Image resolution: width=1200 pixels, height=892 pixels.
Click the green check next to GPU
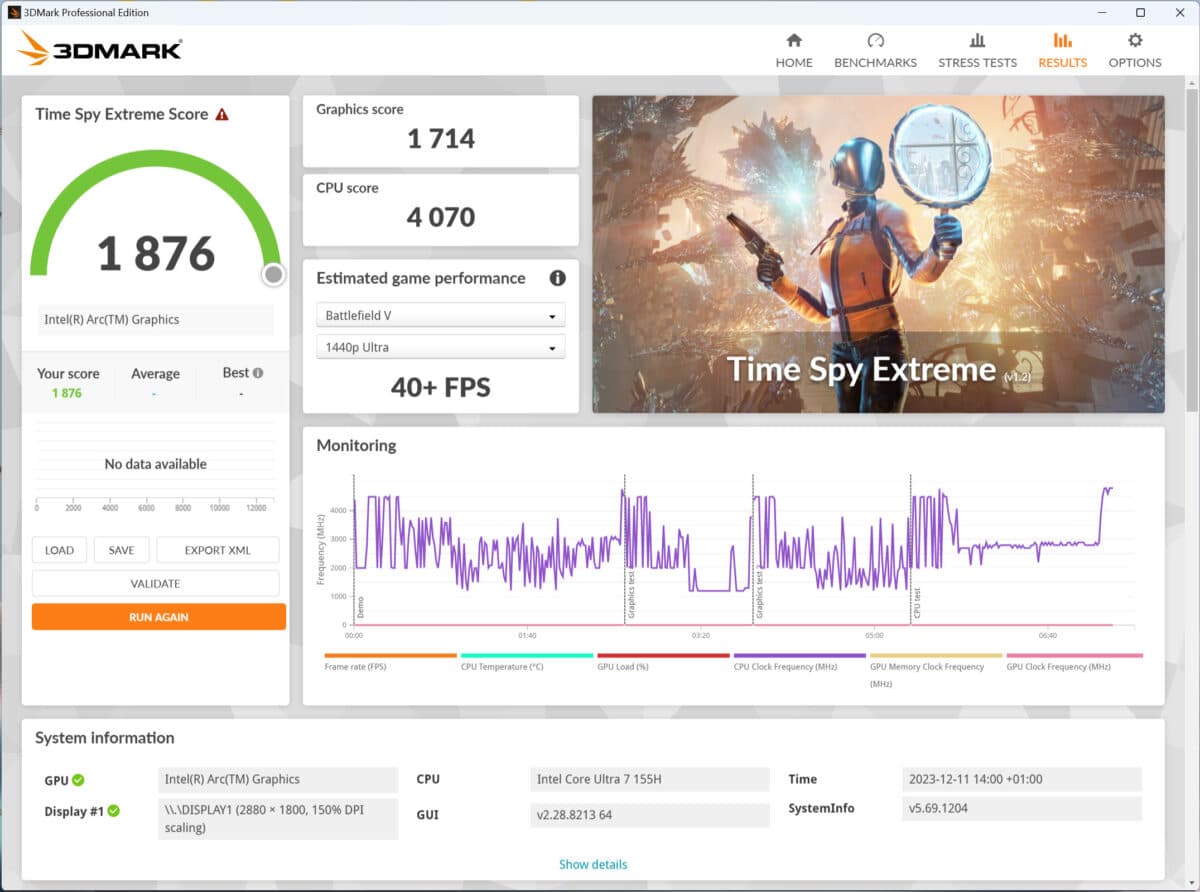tap(78, 780)
